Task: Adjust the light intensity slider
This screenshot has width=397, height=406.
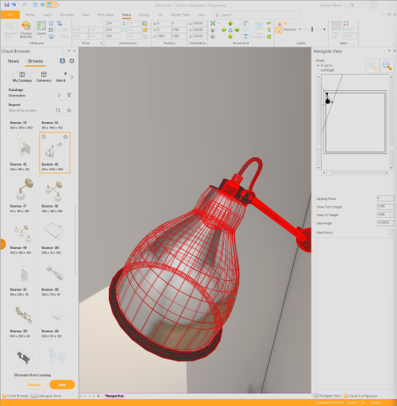Action: tap(312, 29)
